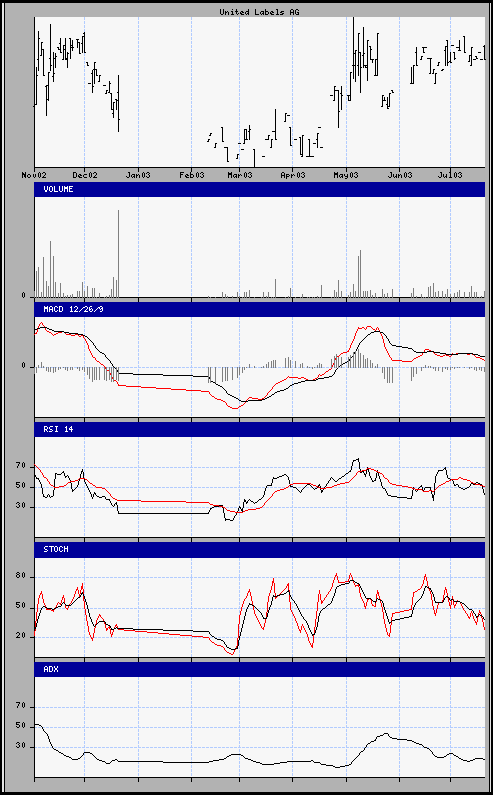Click the RSI 14 panel header
The width and height of the screenshot is (493, 795).
259,429
